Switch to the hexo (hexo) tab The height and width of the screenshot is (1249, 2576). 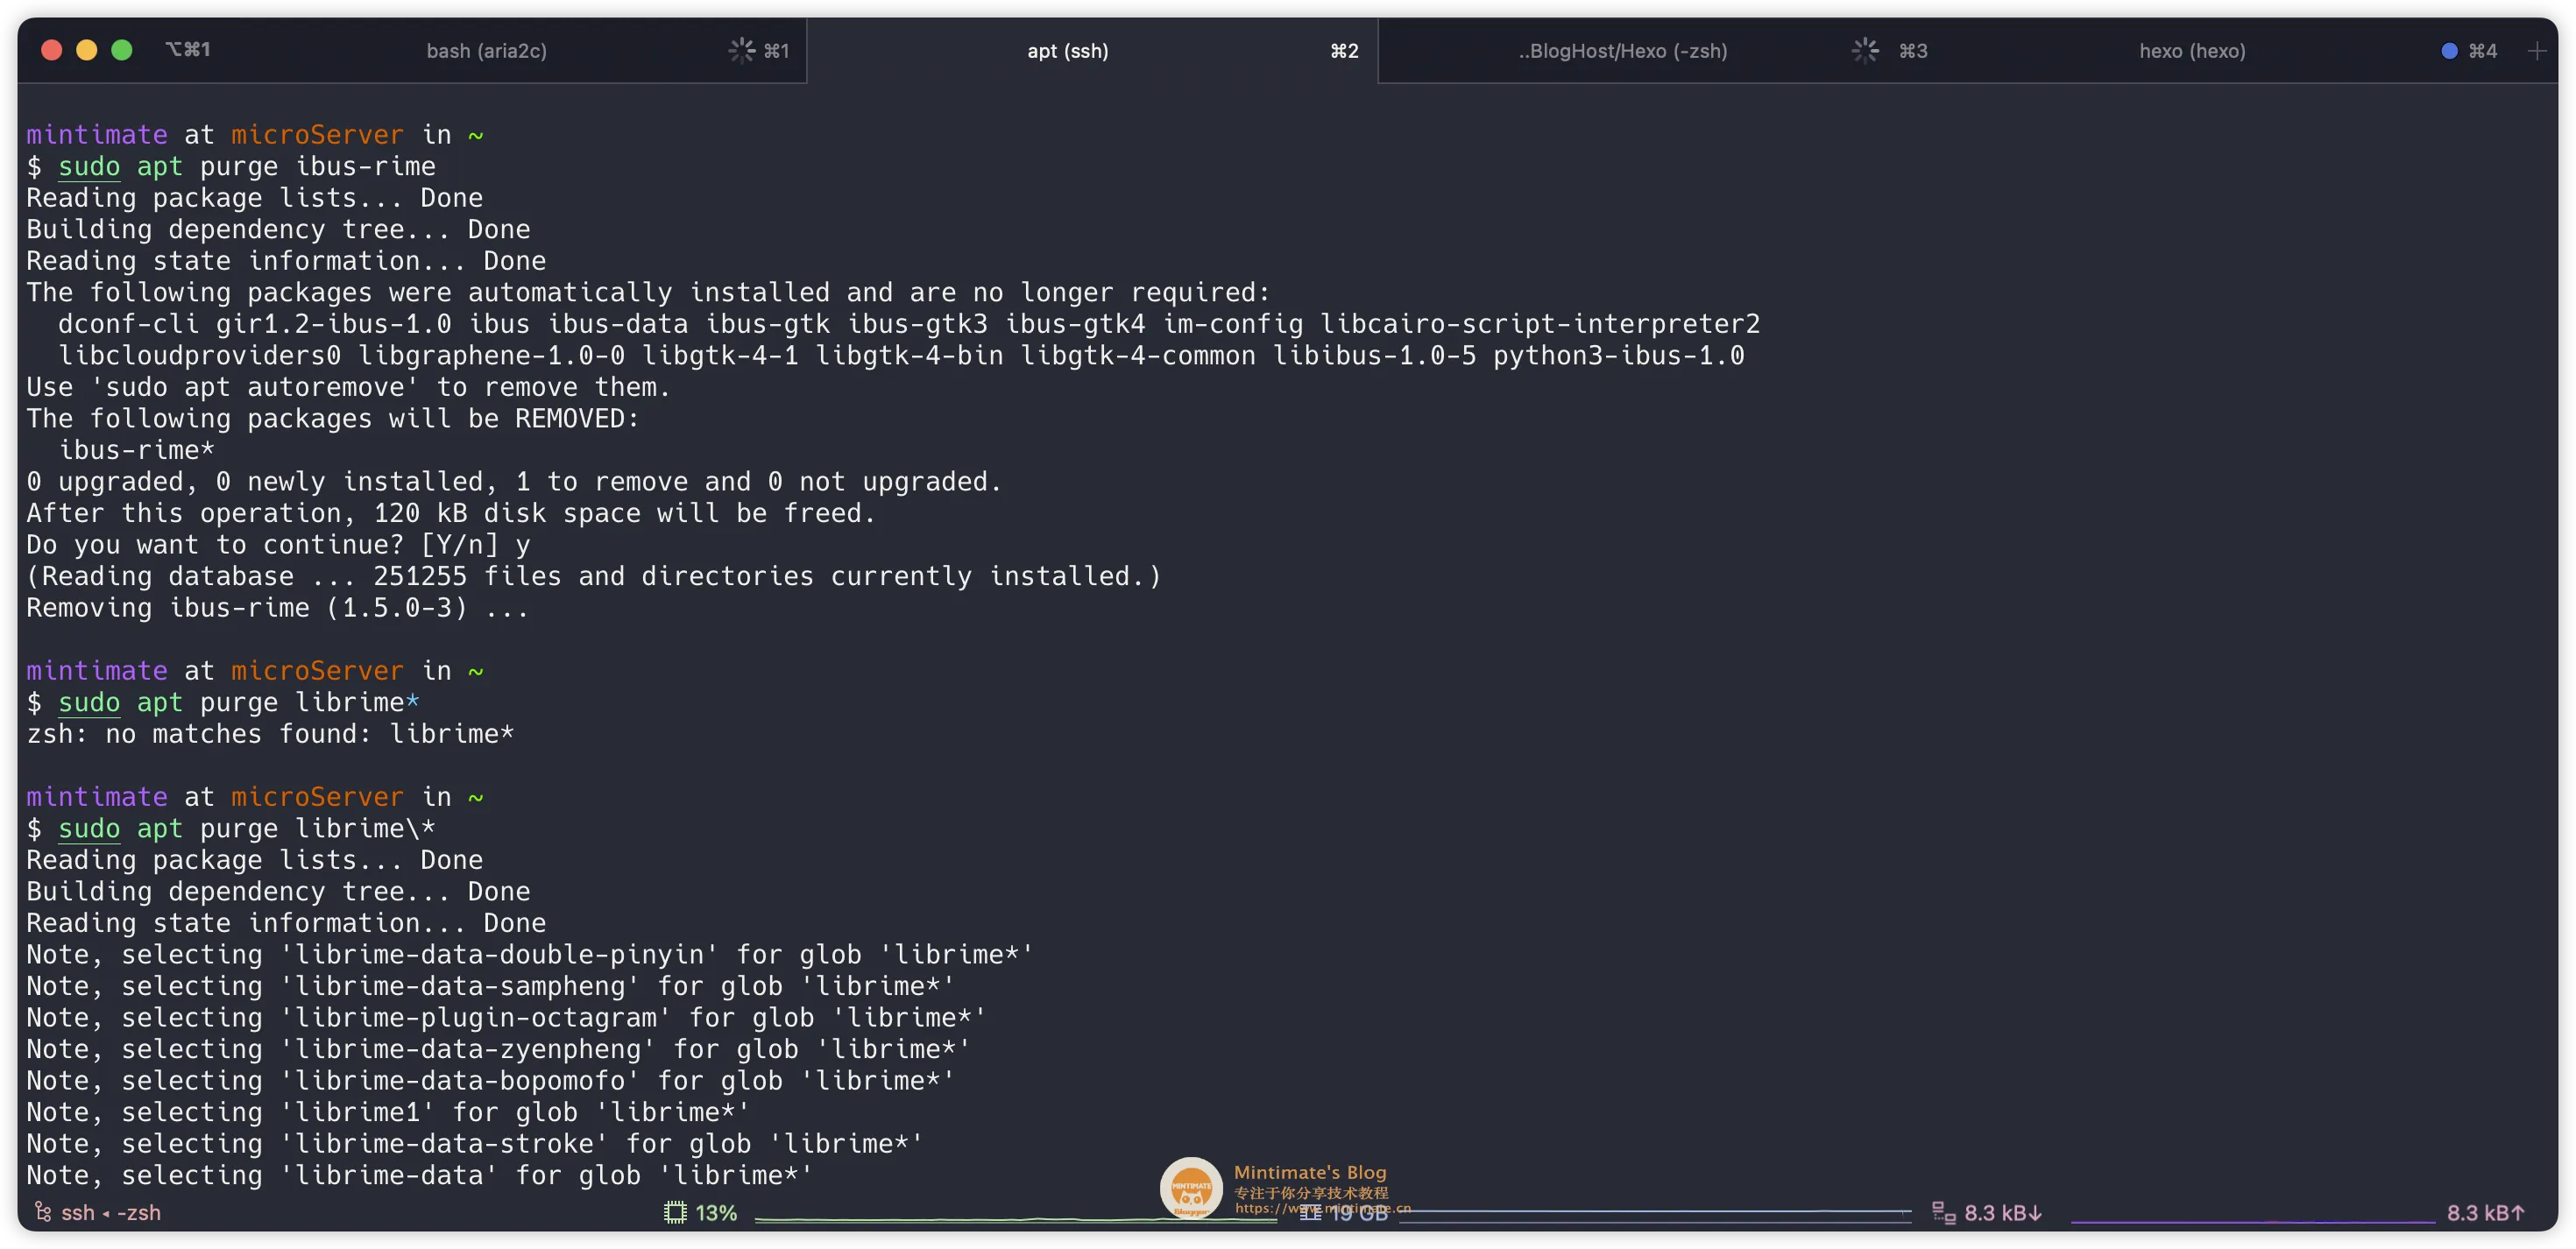2191,50
